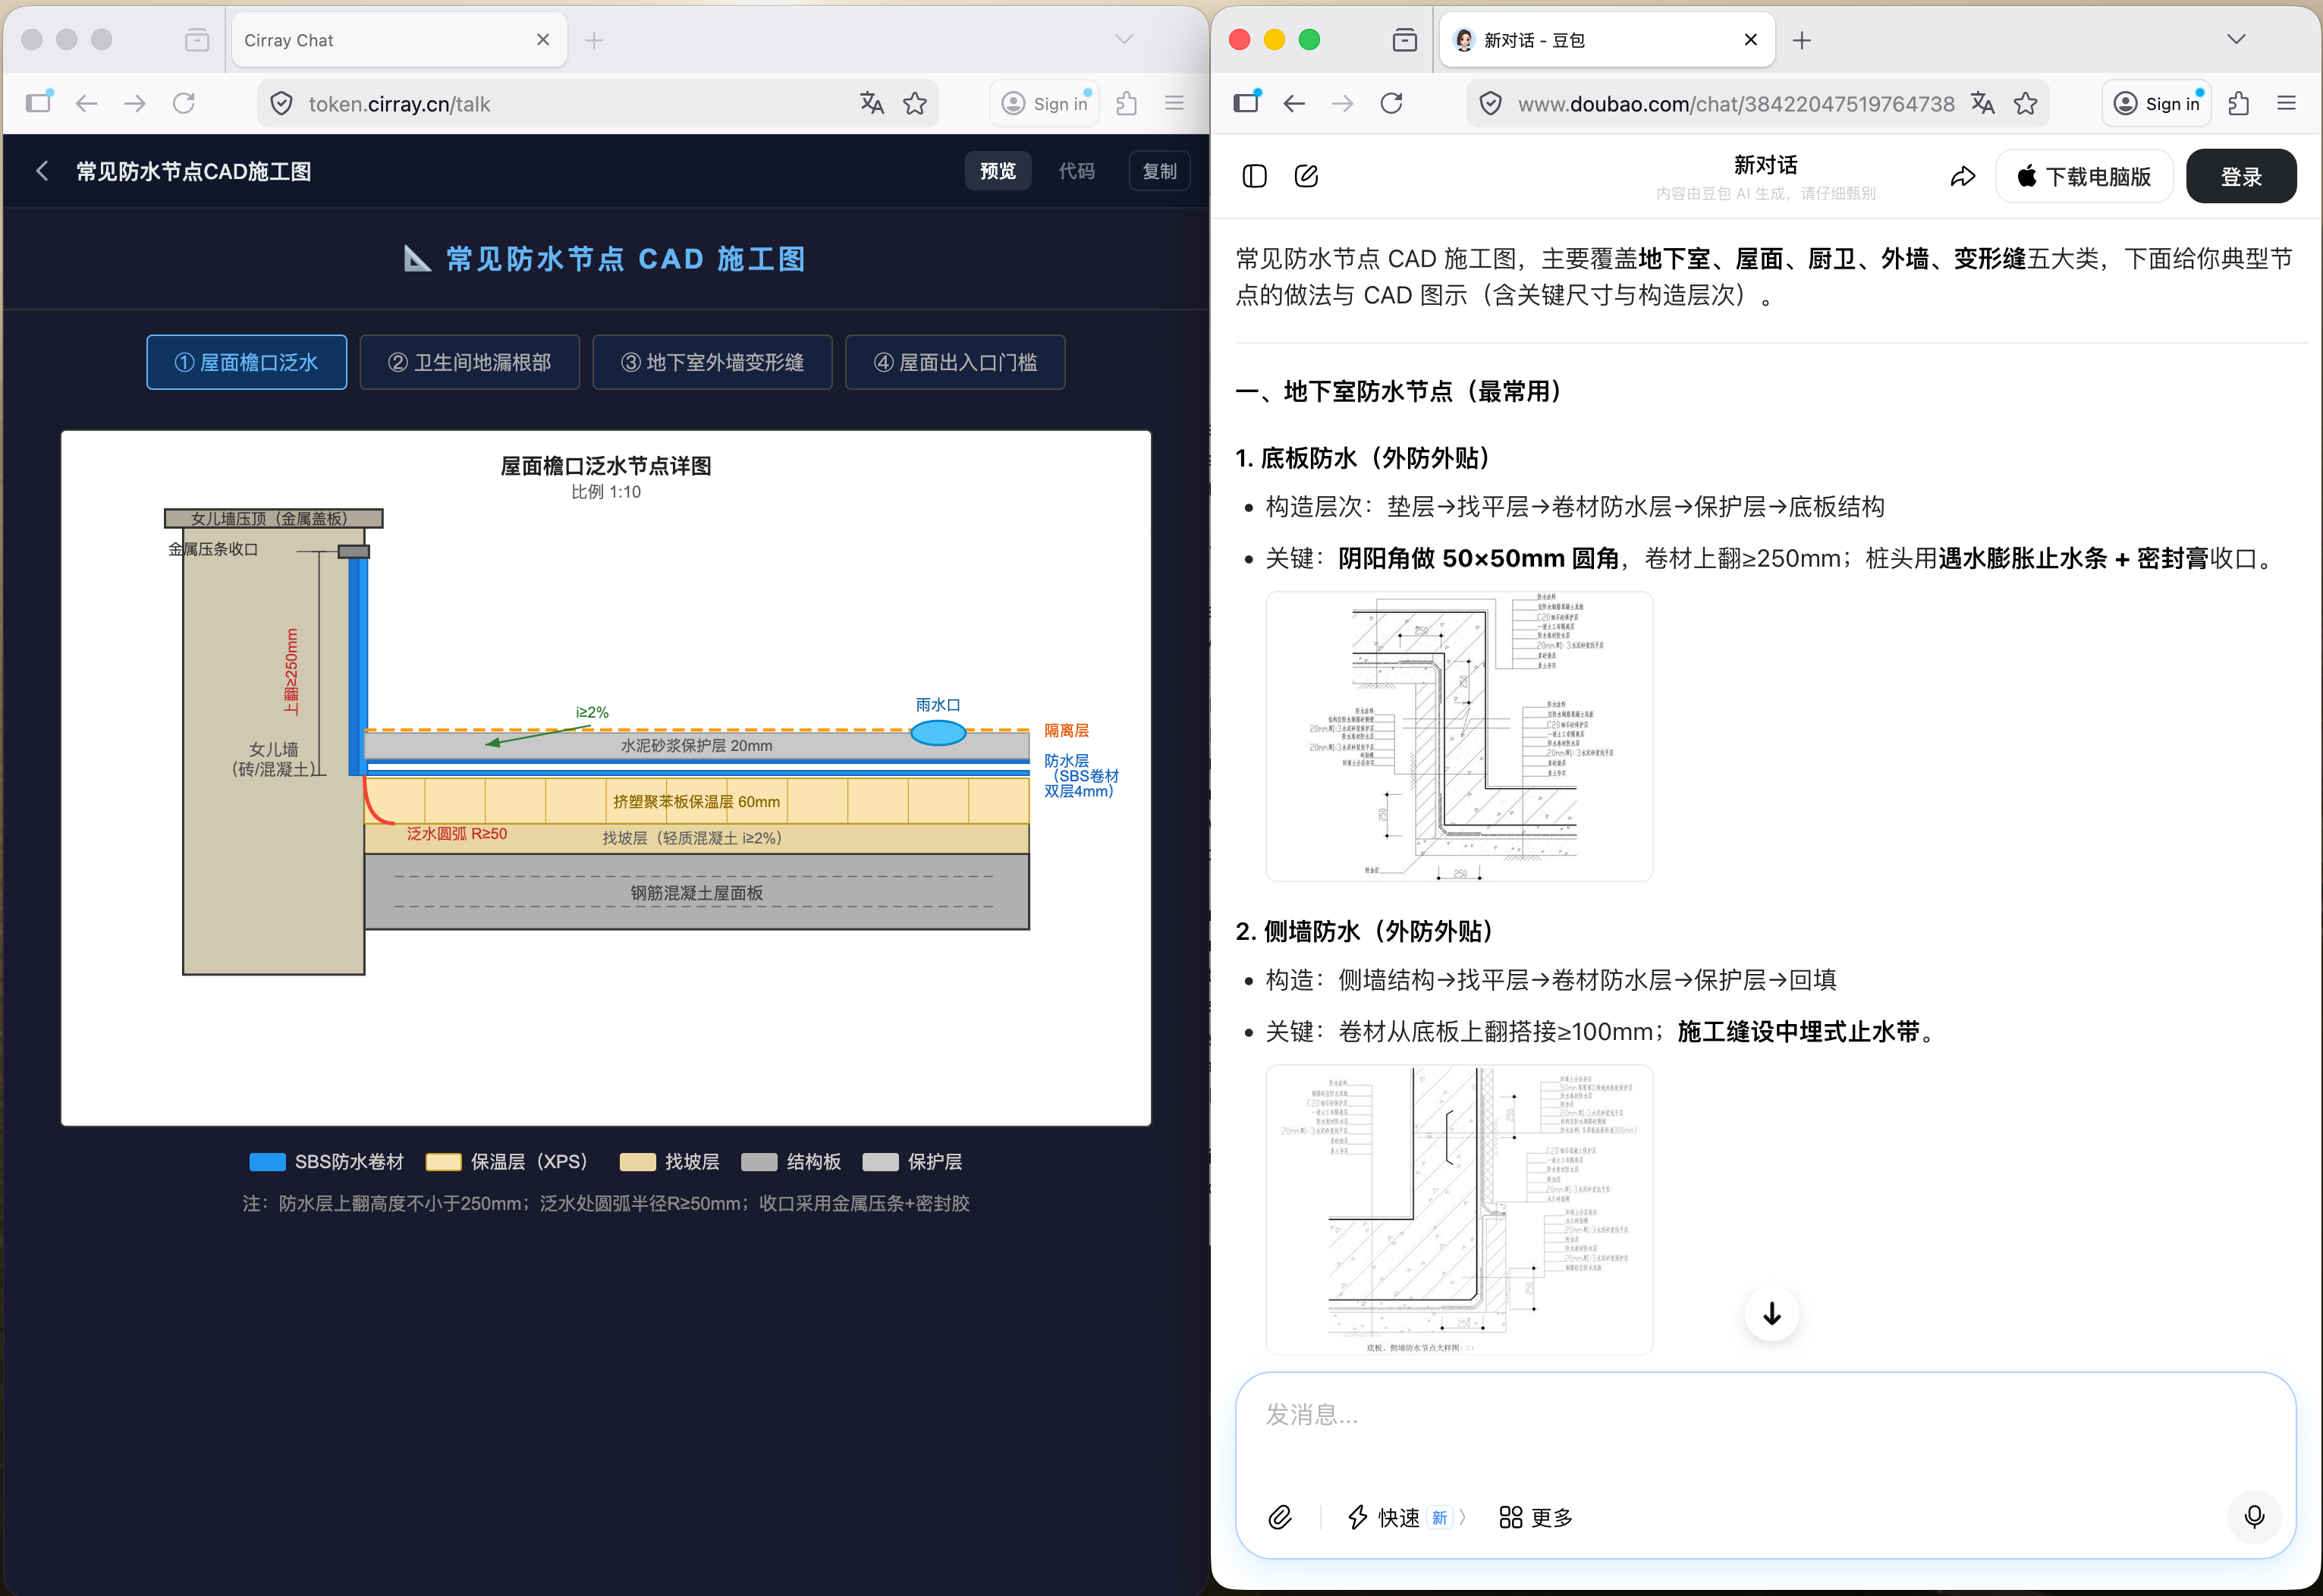Click the 复制 copy button

(1159, 171)
